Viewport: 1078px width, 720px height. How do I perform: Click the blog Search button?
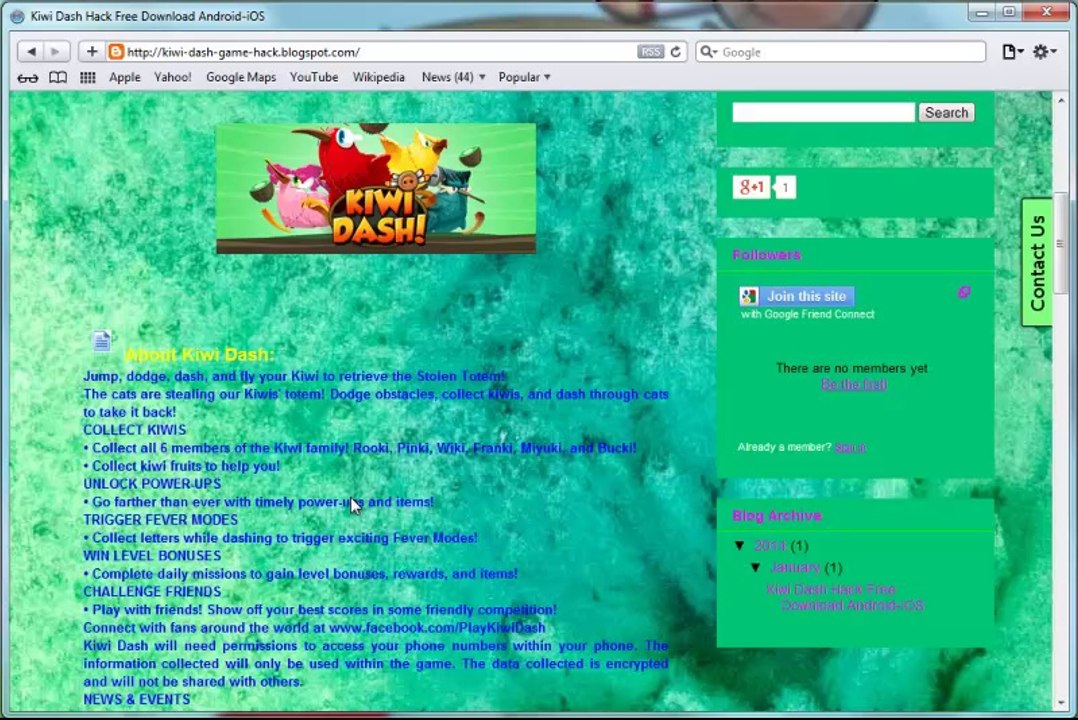pyautogui.click(x=946, y=112)
